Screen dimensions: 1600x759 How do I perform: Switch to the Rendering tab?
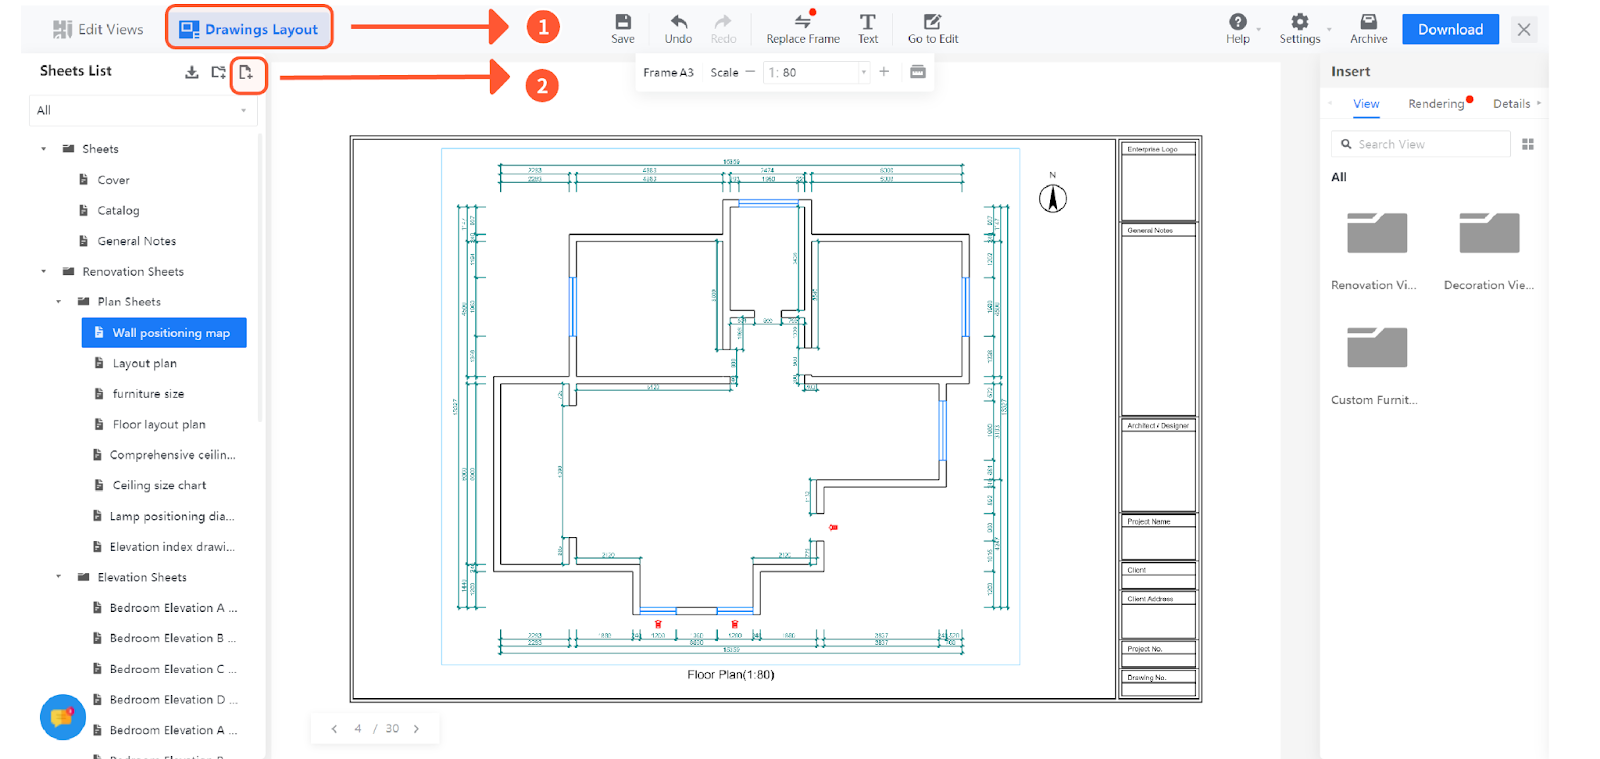click(x=1435, y=104)
